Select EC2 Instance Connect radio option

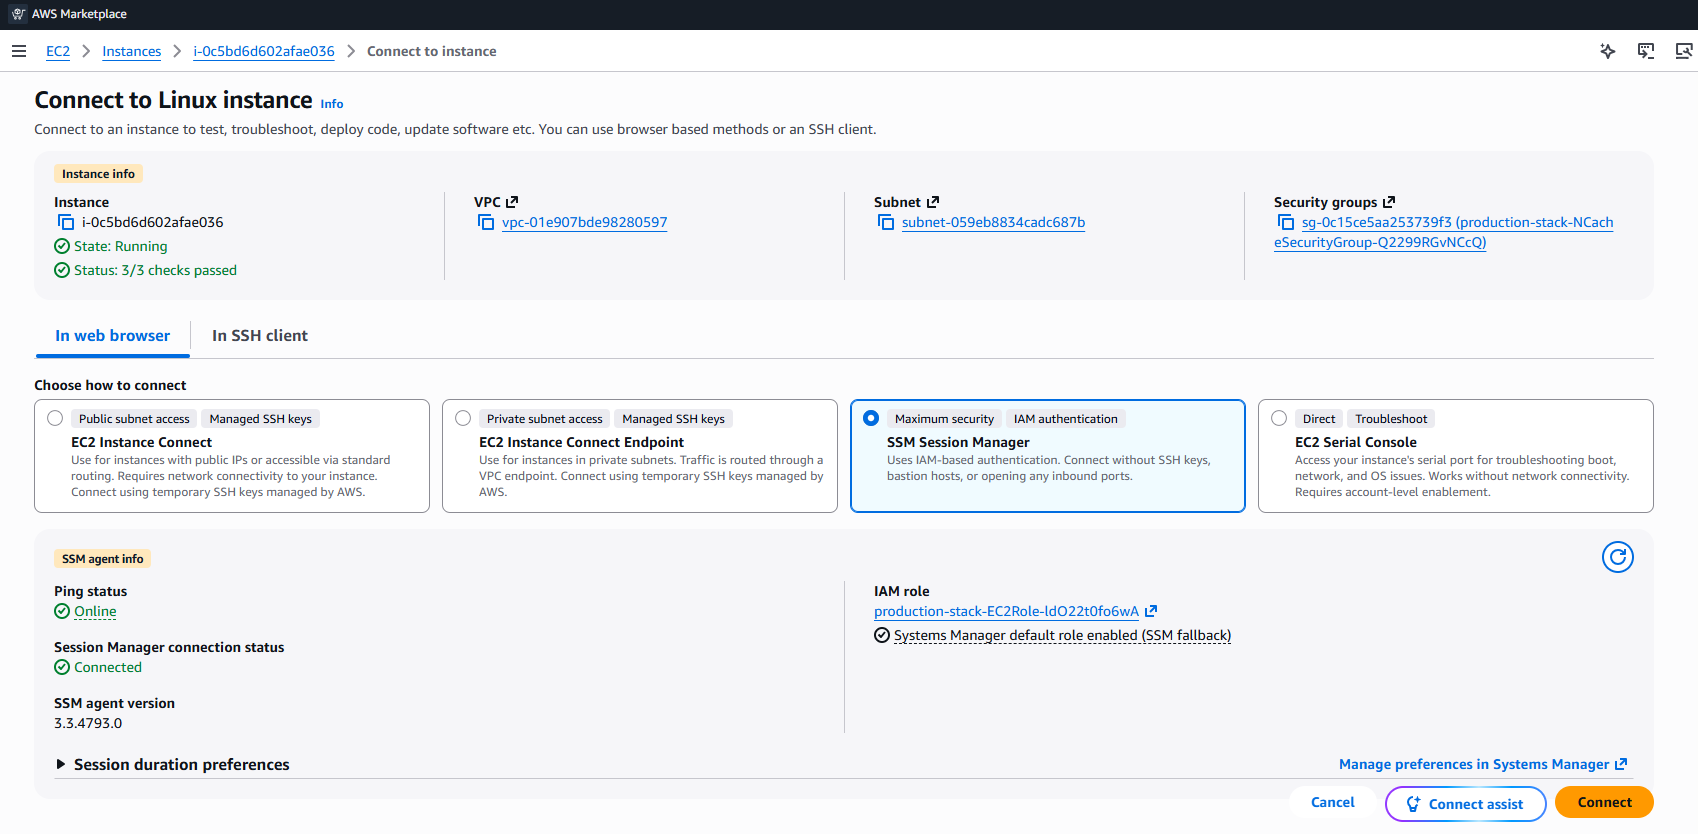click(x=55, y=418)
